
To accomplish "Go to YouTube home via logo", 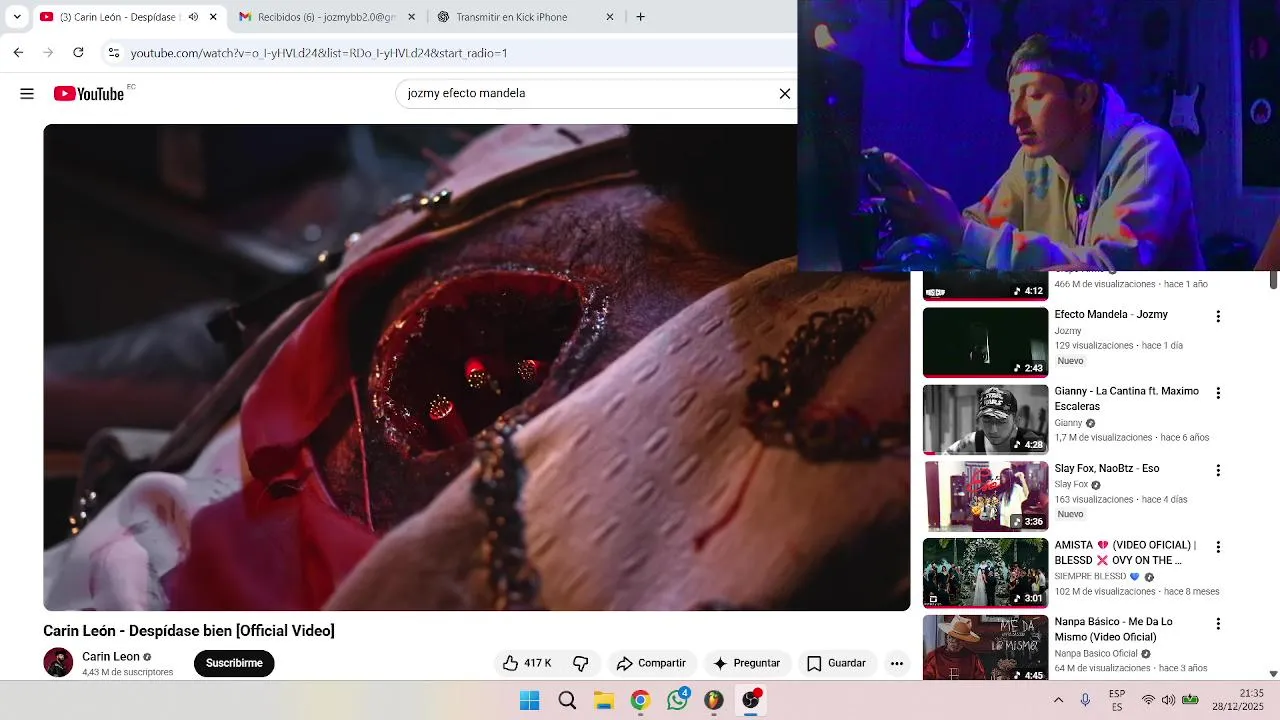I will tap(89, 94).
